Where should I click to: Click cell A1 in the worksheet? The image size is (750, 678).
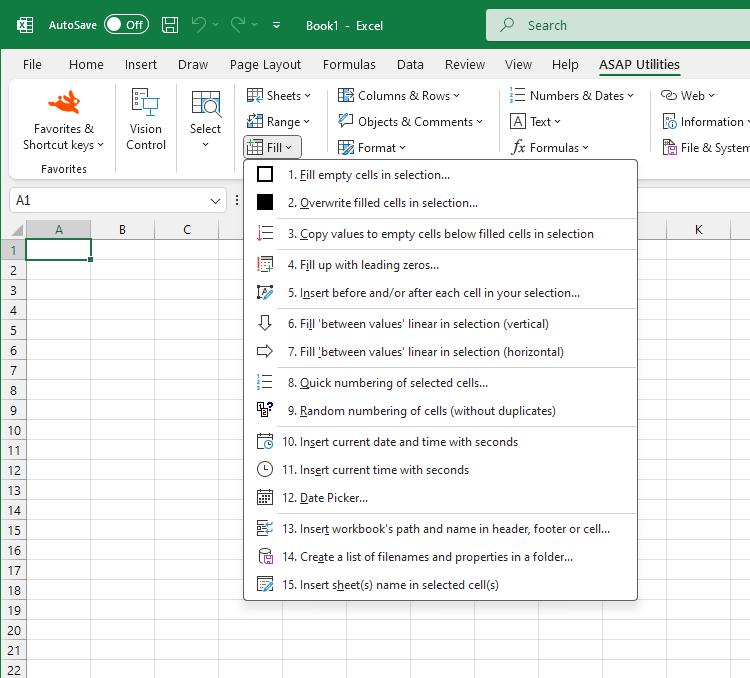(x=58, y=250)
